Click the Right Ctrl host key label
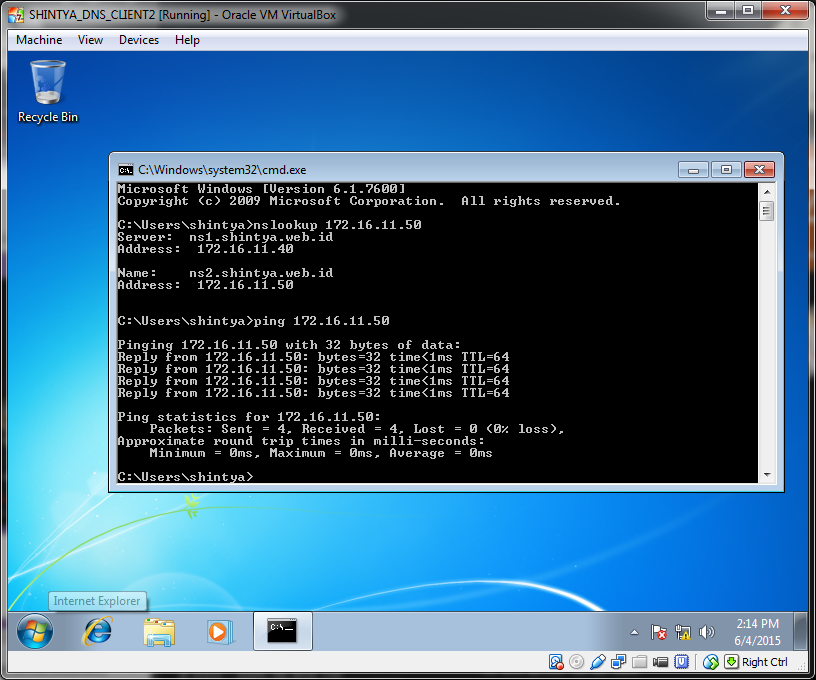This screenshot has height=680, width=816. 764,662
